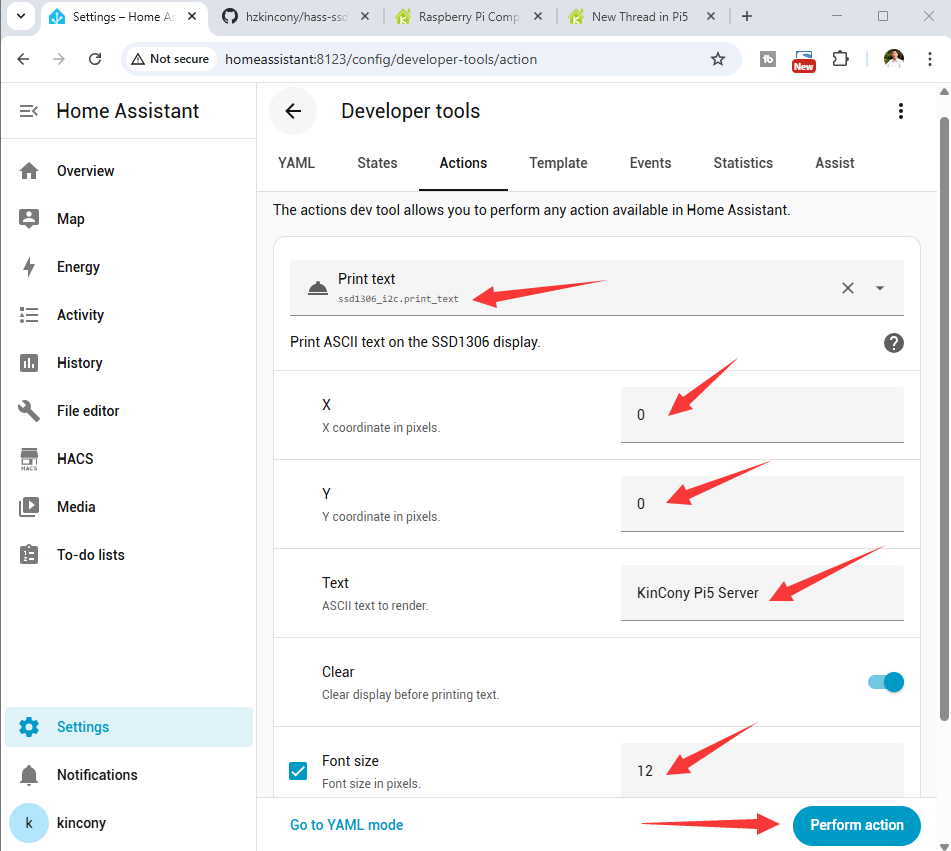Open the Statistics tab

coord(743,163)
